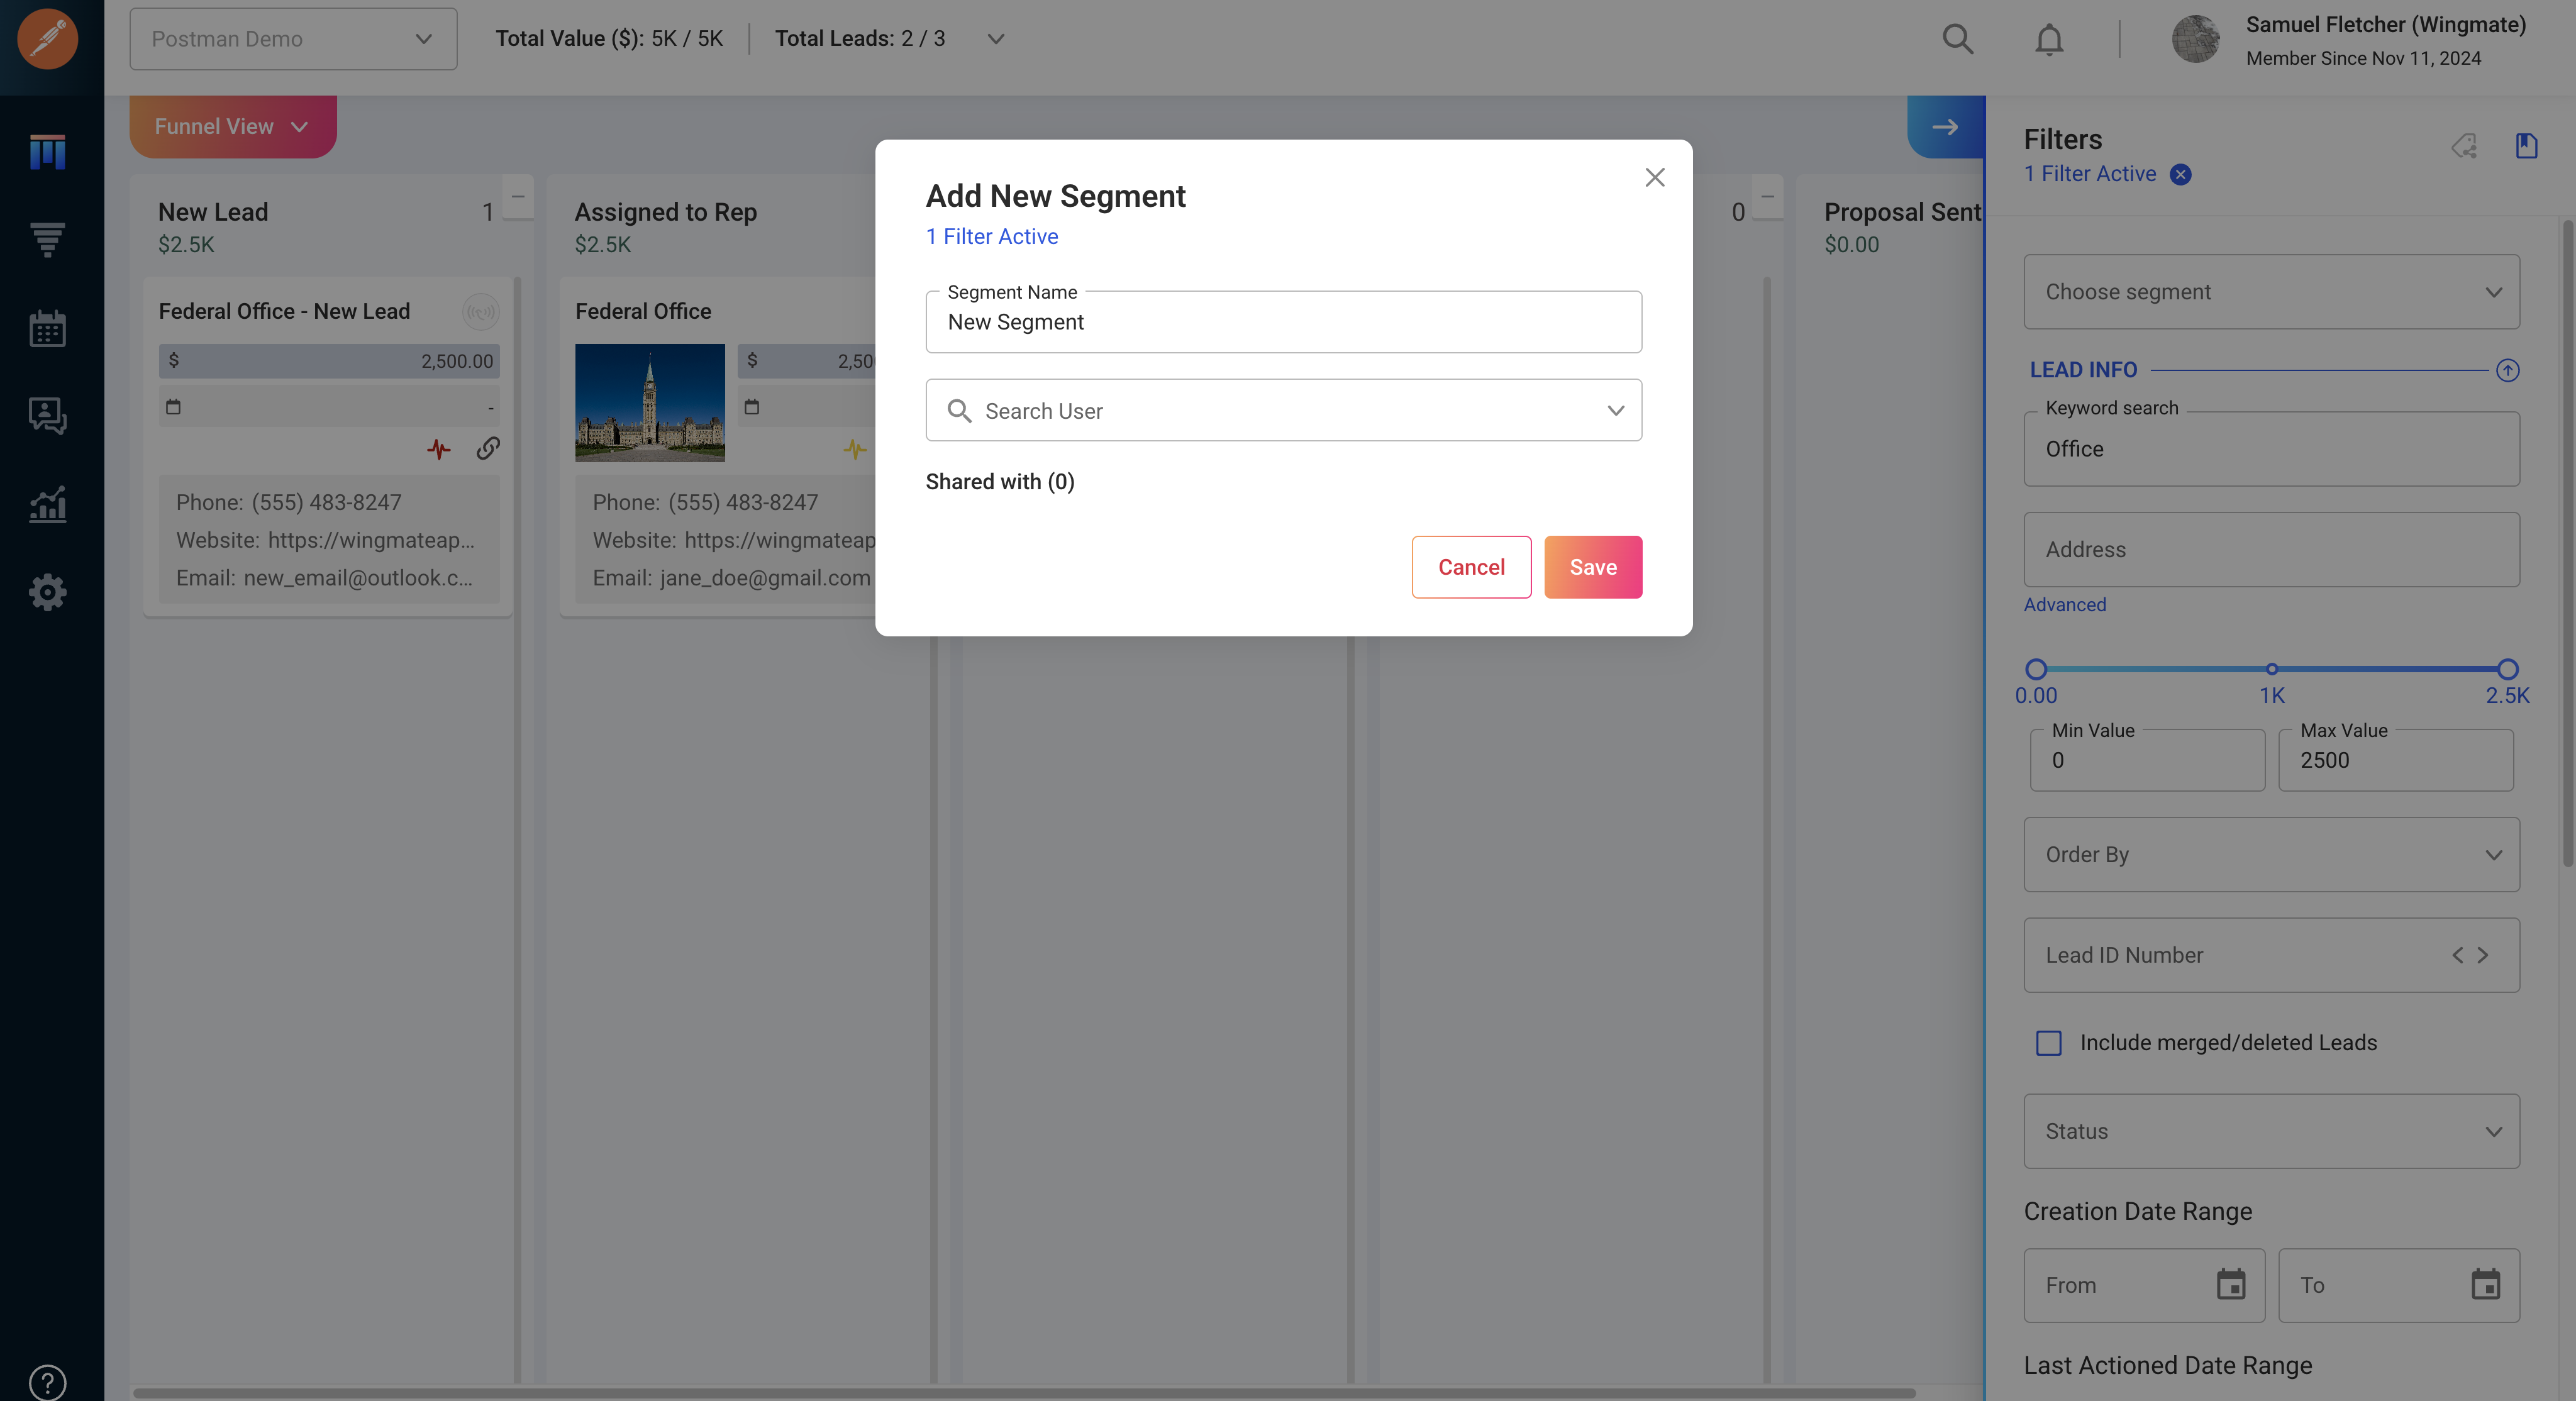Viewport: 2576px width, 1401px height.
Task: Click the Keyword search field
Action: point(2271,449)
